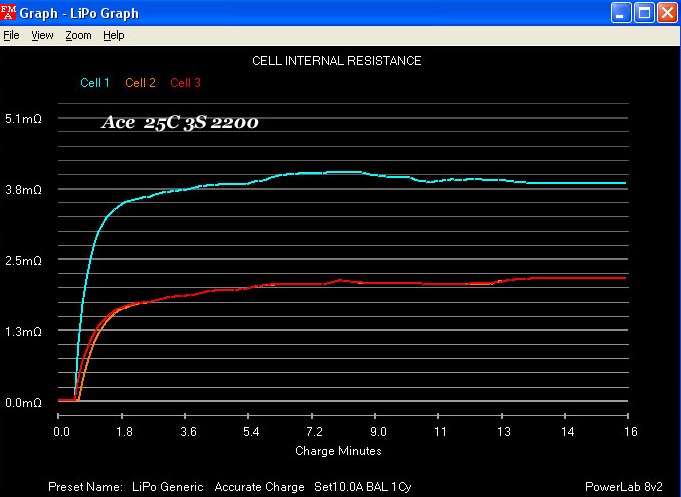Image resolution: width=681 pixels, height=497 pixels.
Task: Click the 13 minutes axis tick label
Action: tap(504, 431)
